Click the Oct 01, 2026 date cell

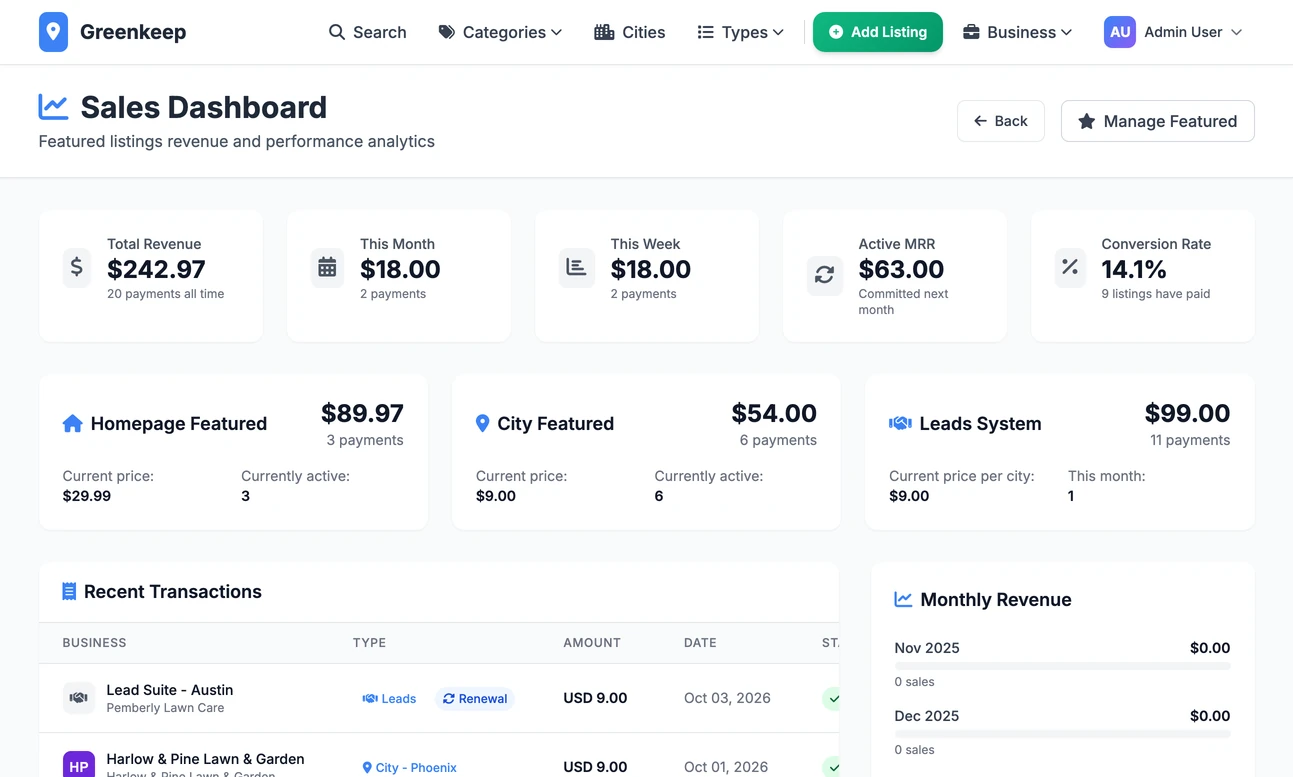point(726,767)
